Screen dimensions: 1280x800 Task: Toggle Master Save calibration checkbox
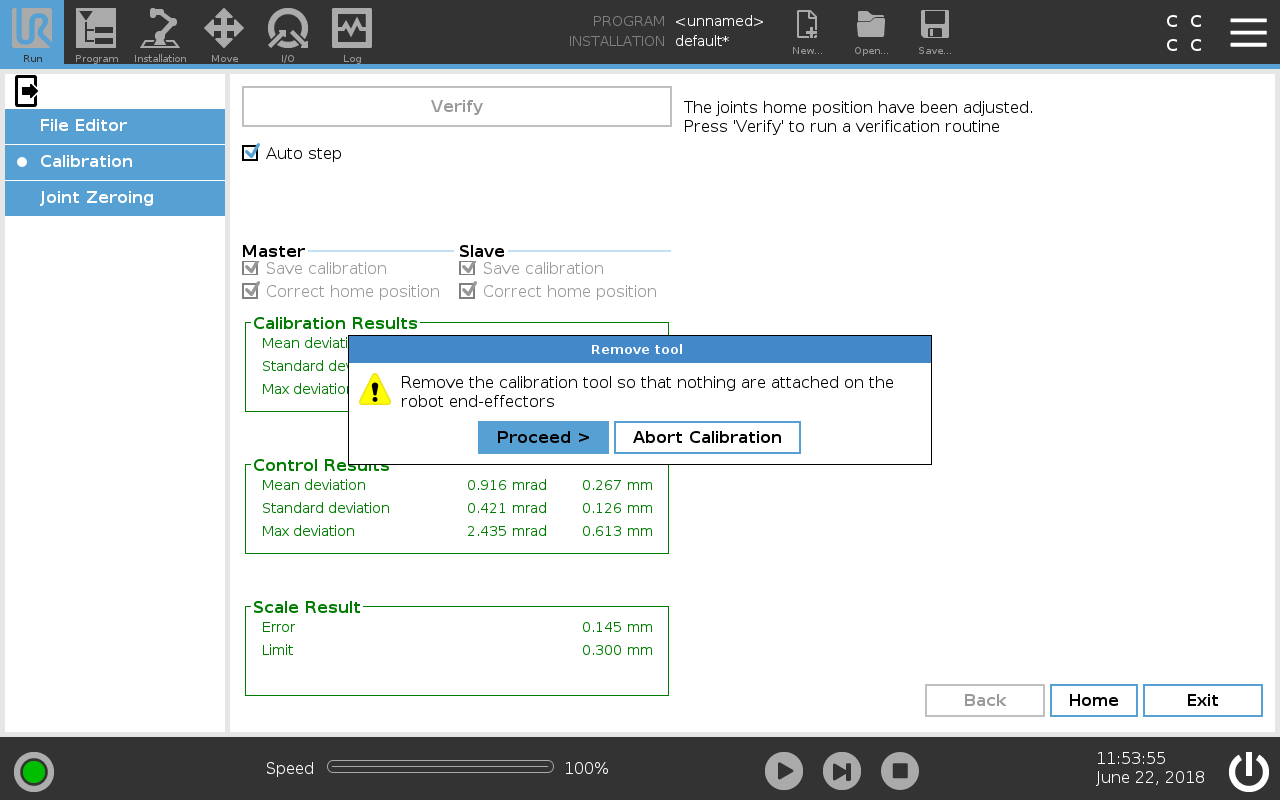pyautogui.click(x=251, y=268)
